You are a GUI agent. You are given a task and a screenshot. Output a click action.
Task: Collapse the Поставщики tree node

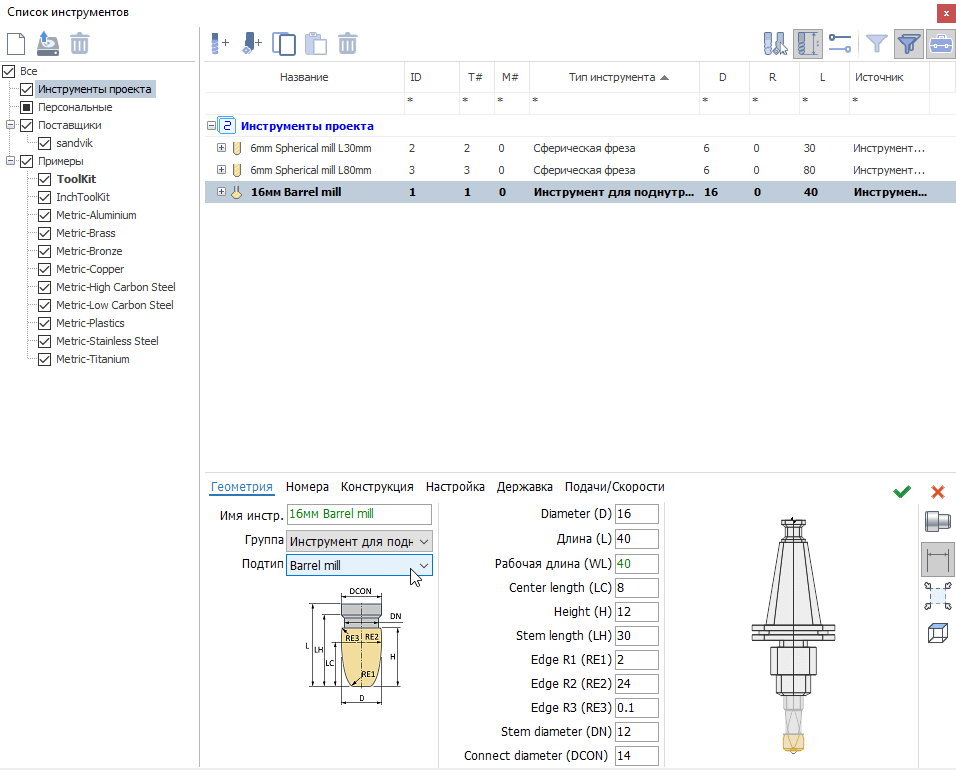(10, 125)
